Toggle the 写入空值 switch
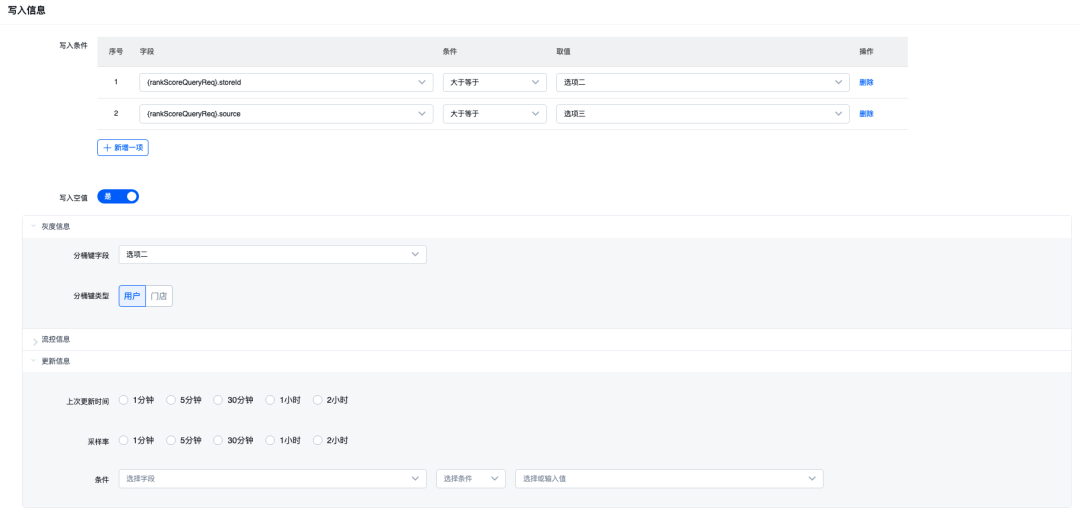 118,196
